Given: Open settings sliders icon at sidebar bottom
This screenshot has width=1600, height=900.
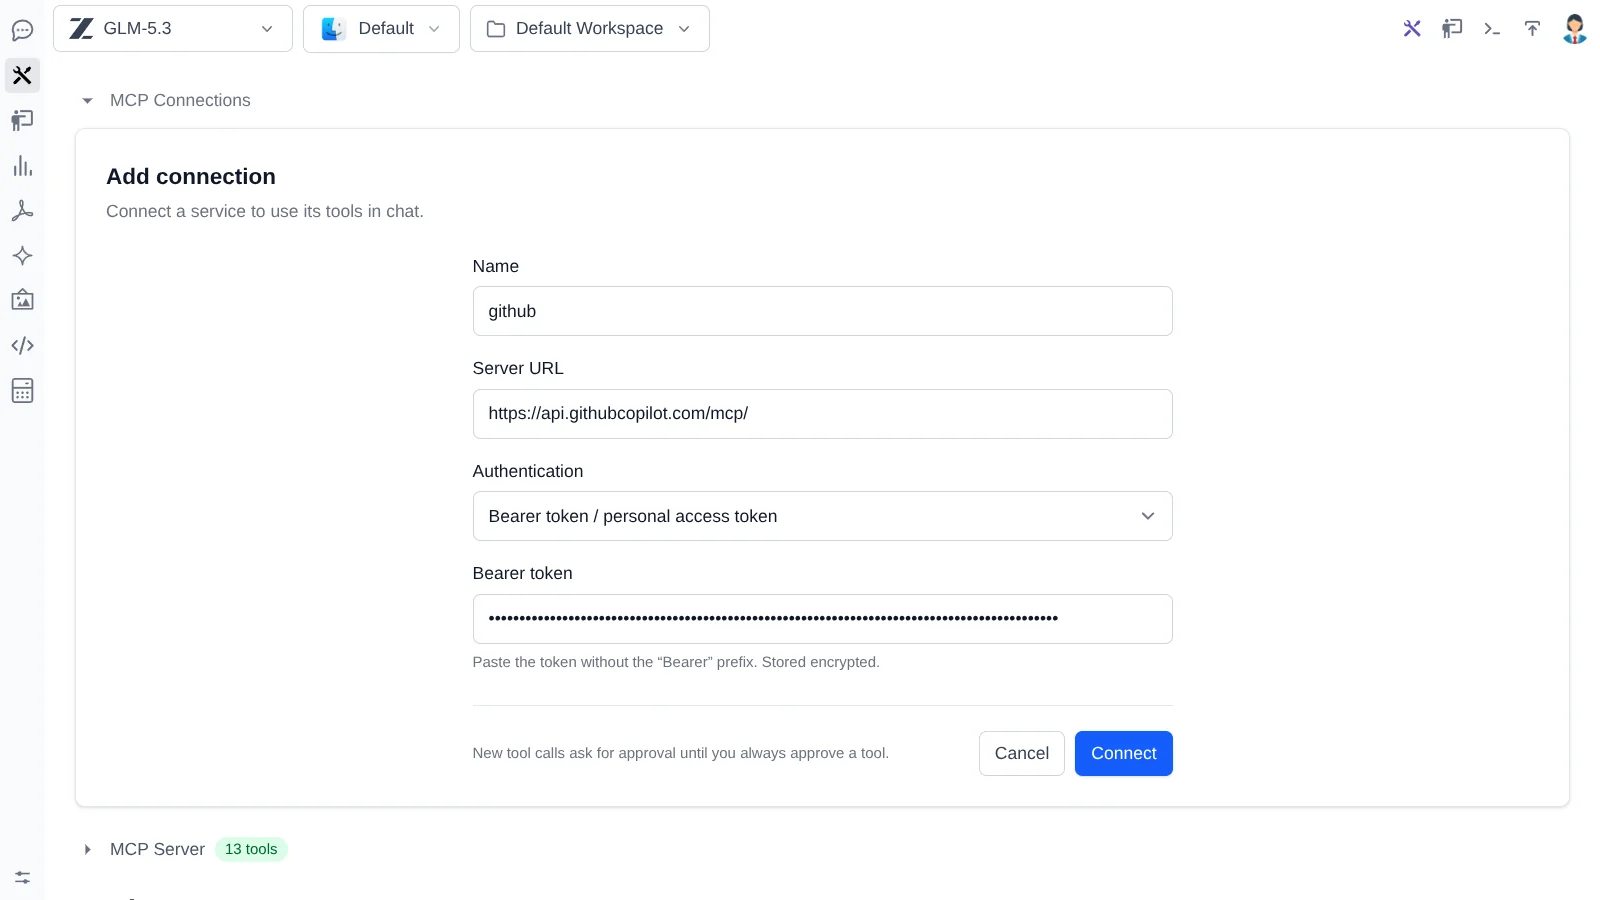Looking at the screenshot, I should (x=22, y=877).
